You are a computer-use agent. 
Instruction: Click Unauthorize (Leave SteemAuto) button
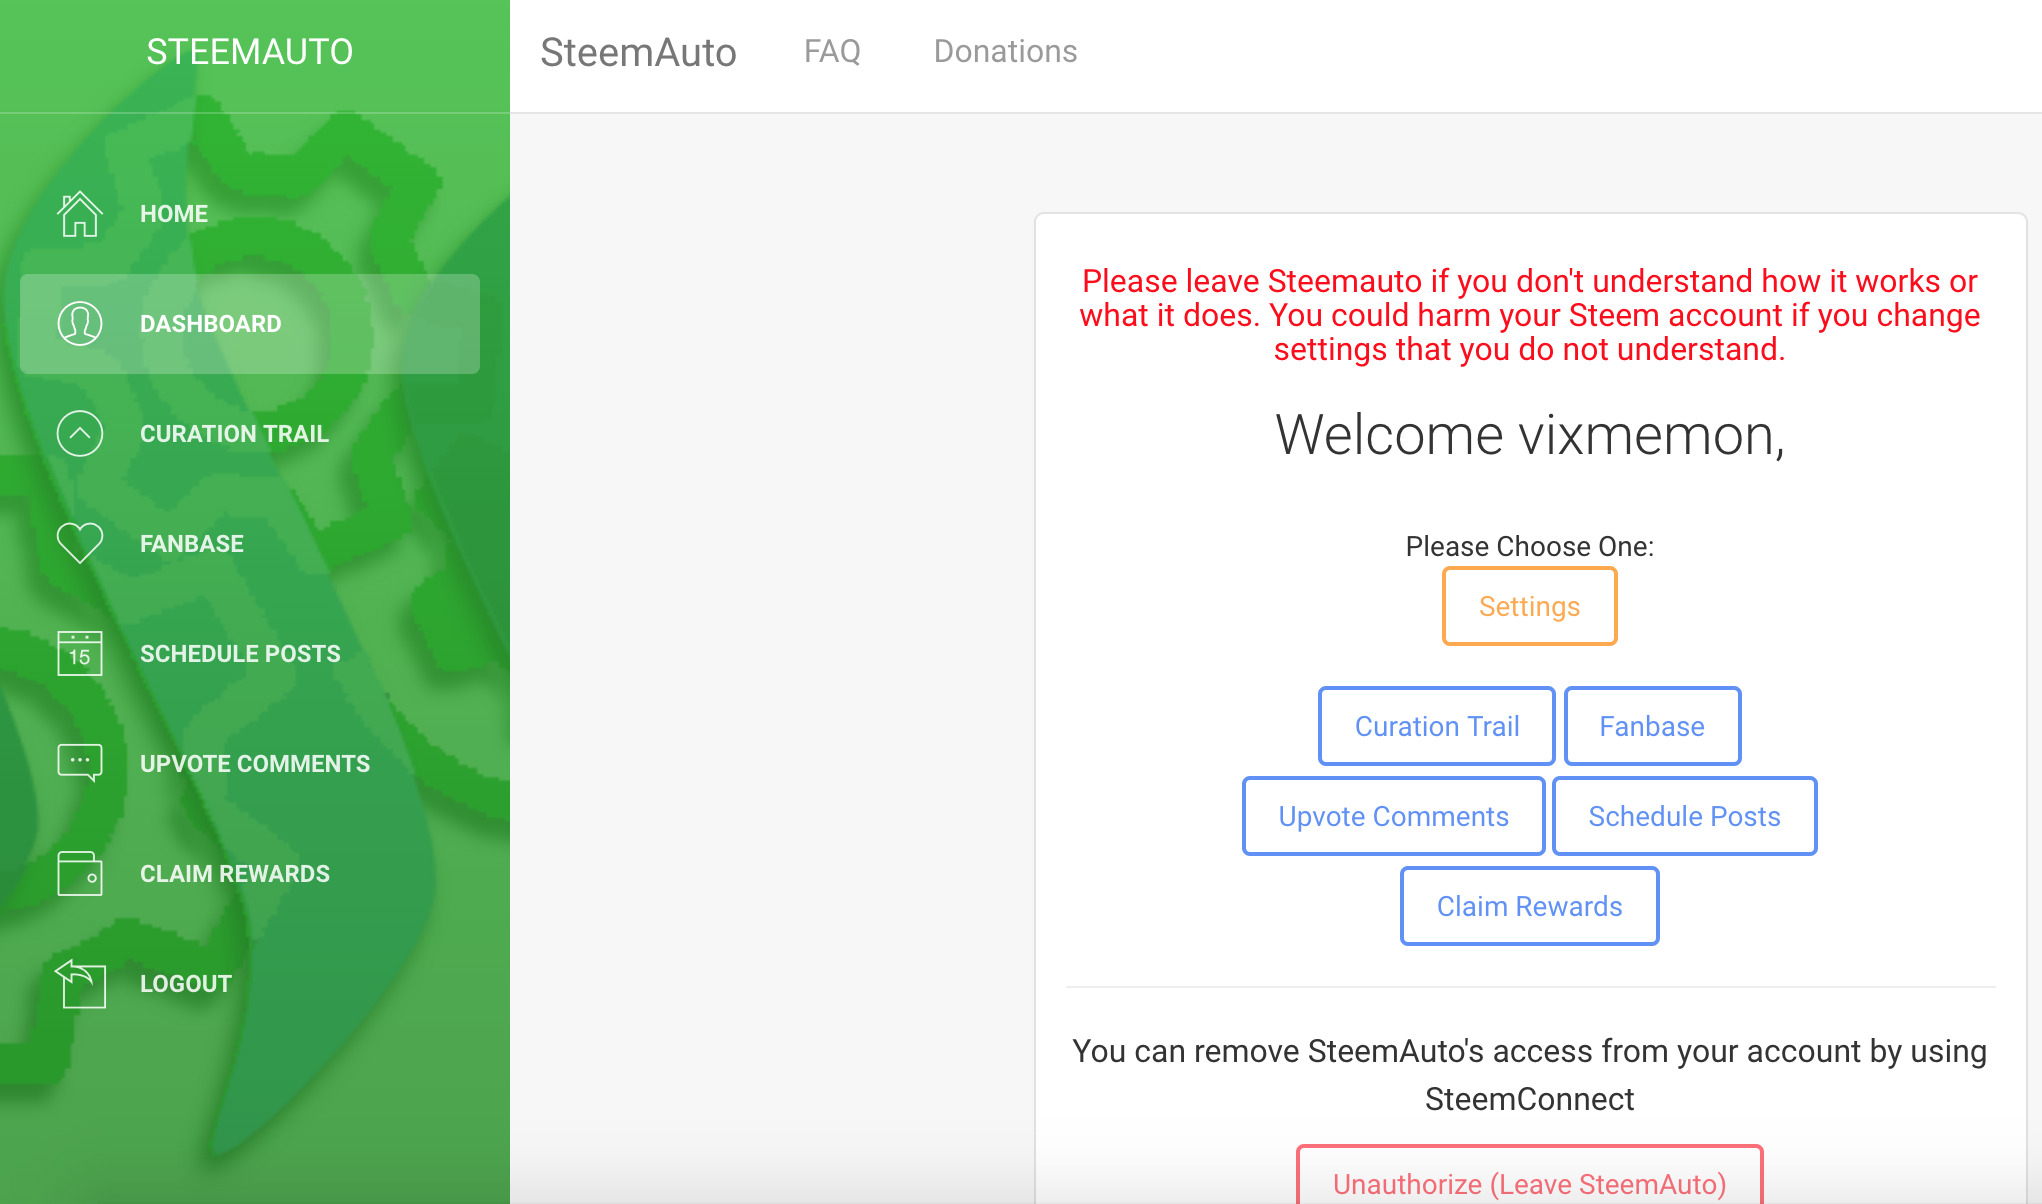coord(1529,1175)
